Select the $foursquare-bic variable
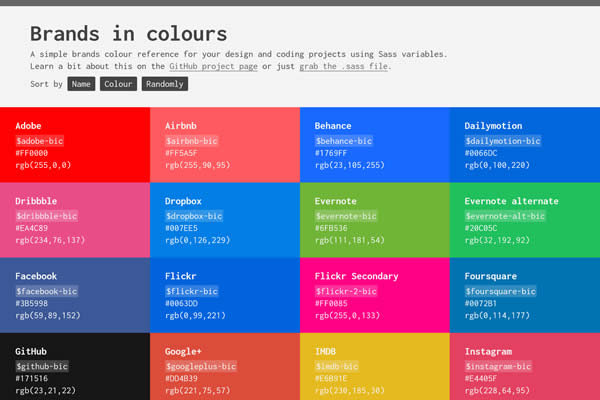Screen dimensions: 600x400 (501, 291)
